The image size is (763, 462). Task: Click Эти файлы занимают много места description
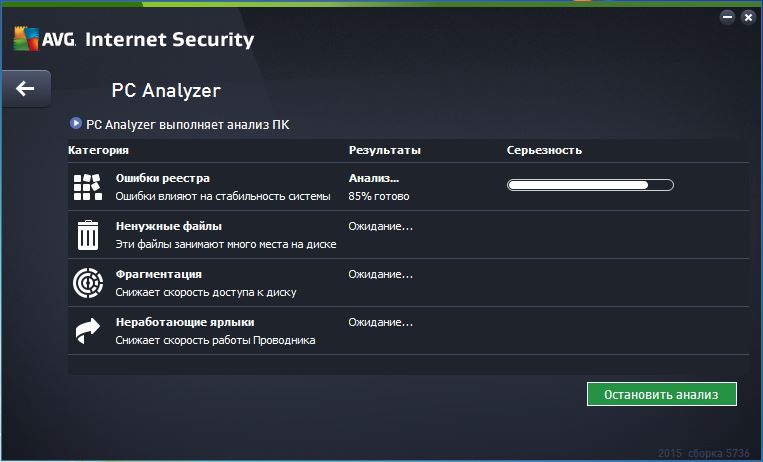[226, 244]
